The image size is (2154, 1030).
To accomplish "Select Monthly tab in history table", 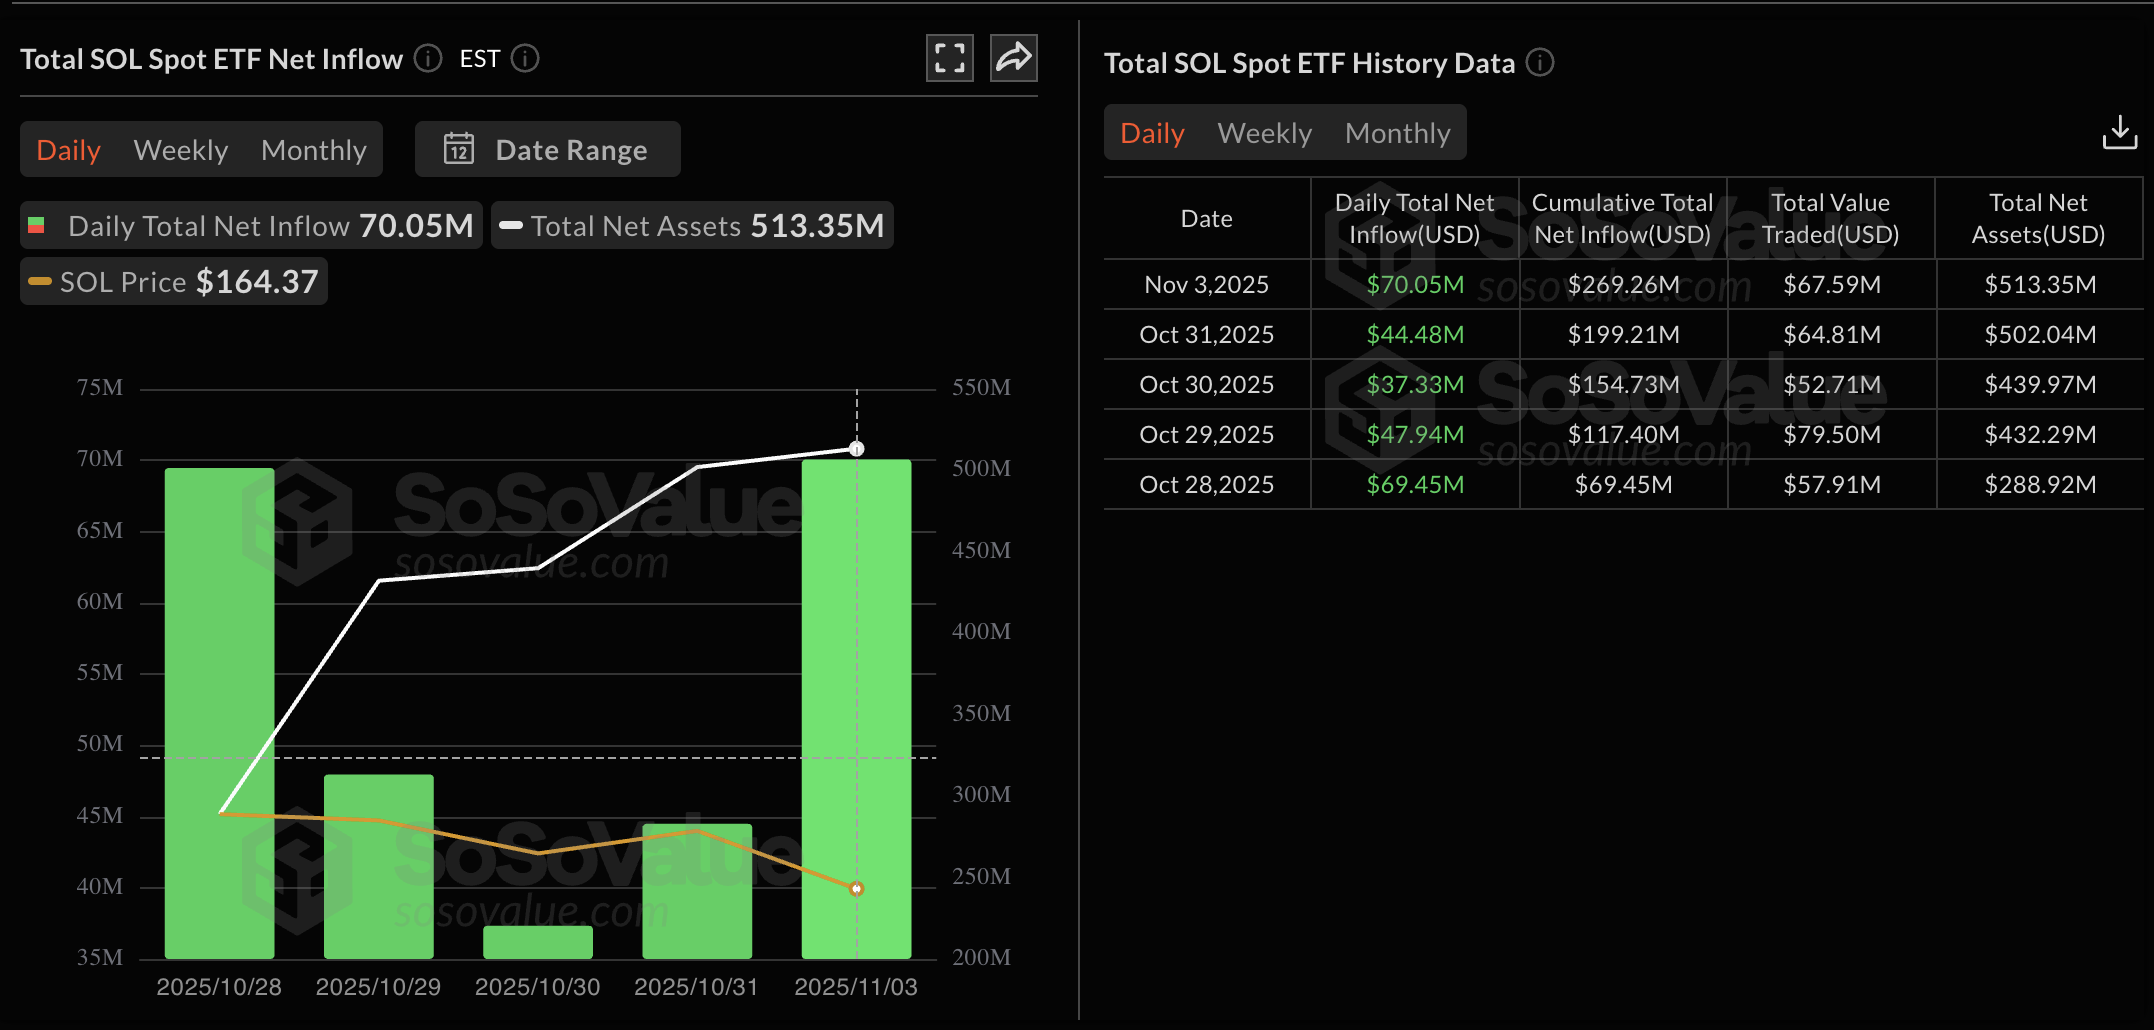I will (x=1397, y=133).
